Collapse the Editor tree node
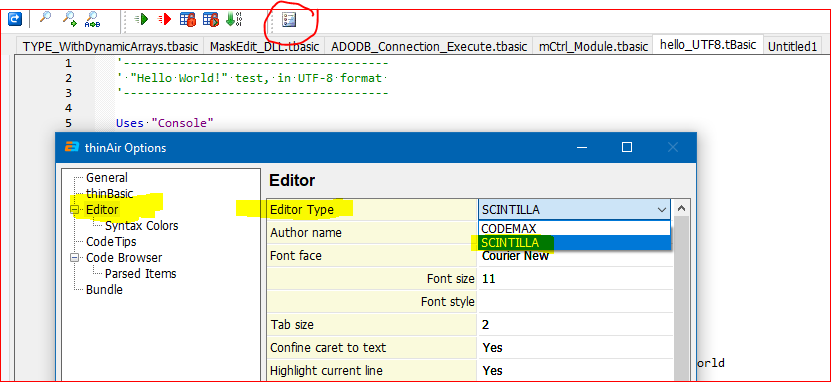The height and width of the screenshot is (382, 831). point(74,210)
